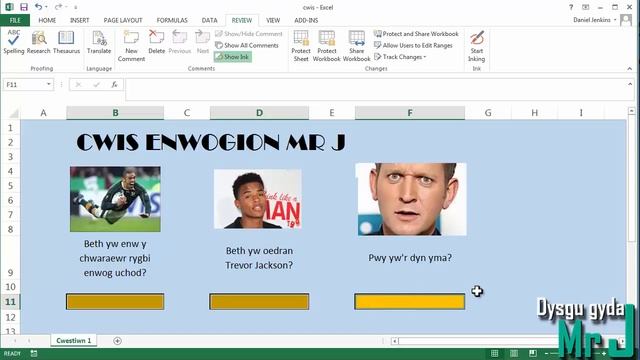Click the gold answer box under Trevor Jackson question

(259, 302)
